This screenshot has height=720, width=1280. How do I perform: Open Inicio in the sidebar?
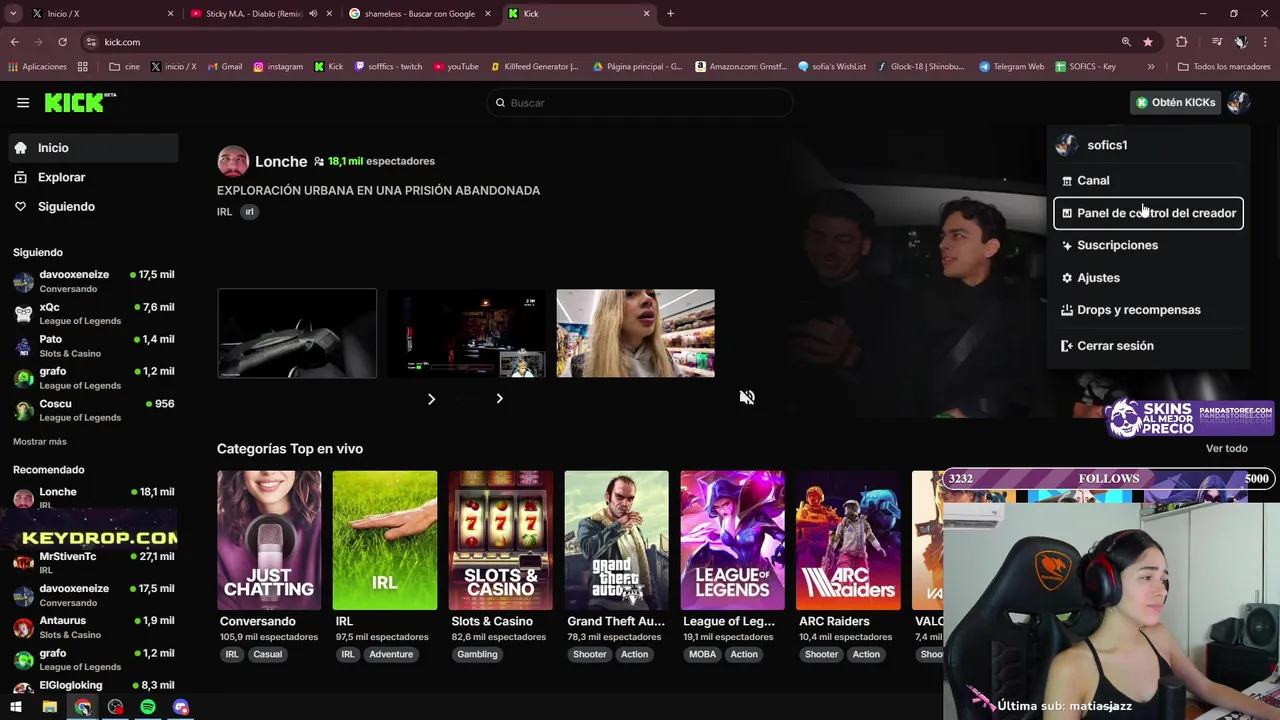[93, 148]
